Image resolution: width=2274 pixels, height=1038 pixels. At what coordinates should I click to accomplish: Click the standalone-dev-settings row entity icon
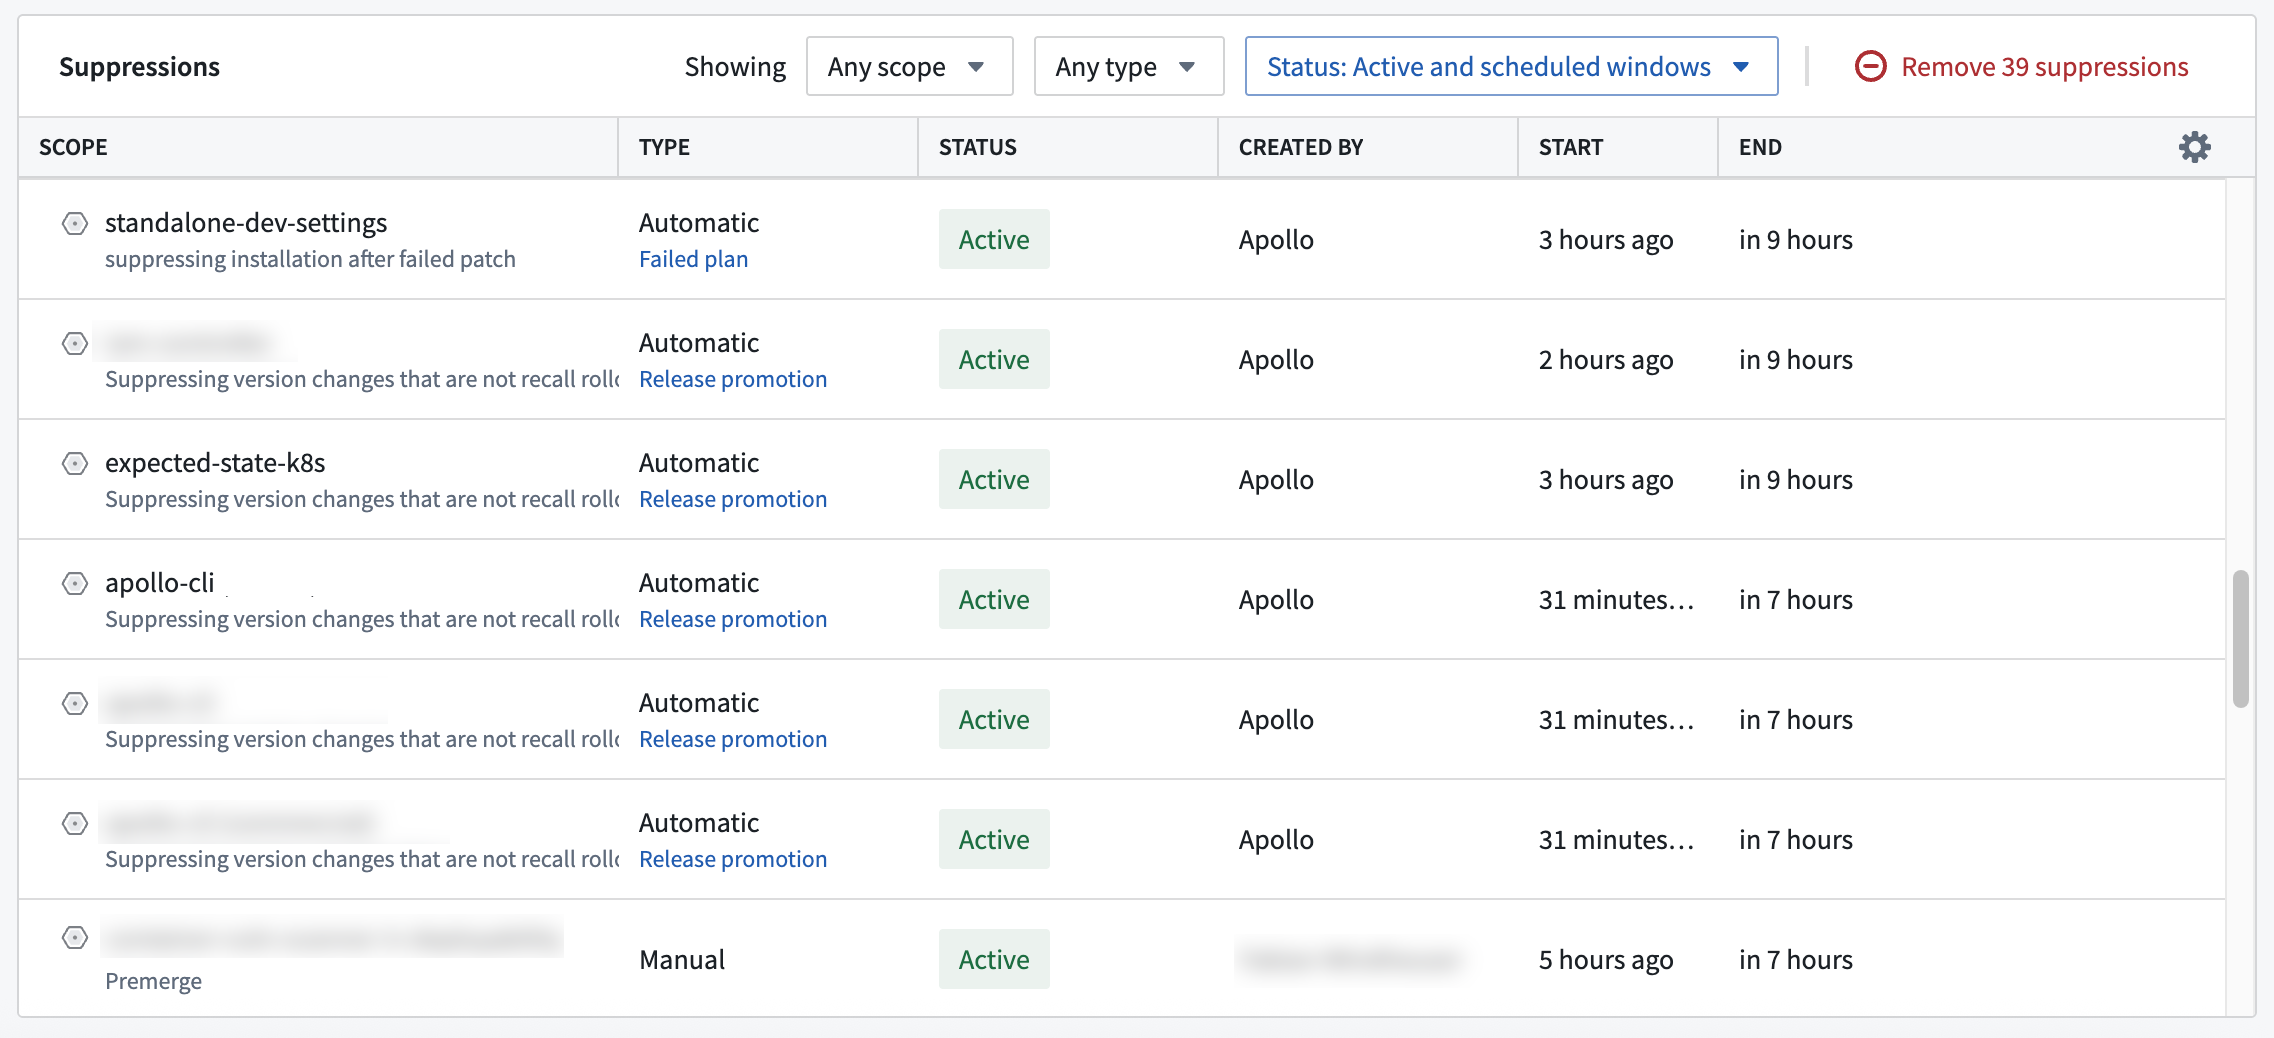point(75,223)
